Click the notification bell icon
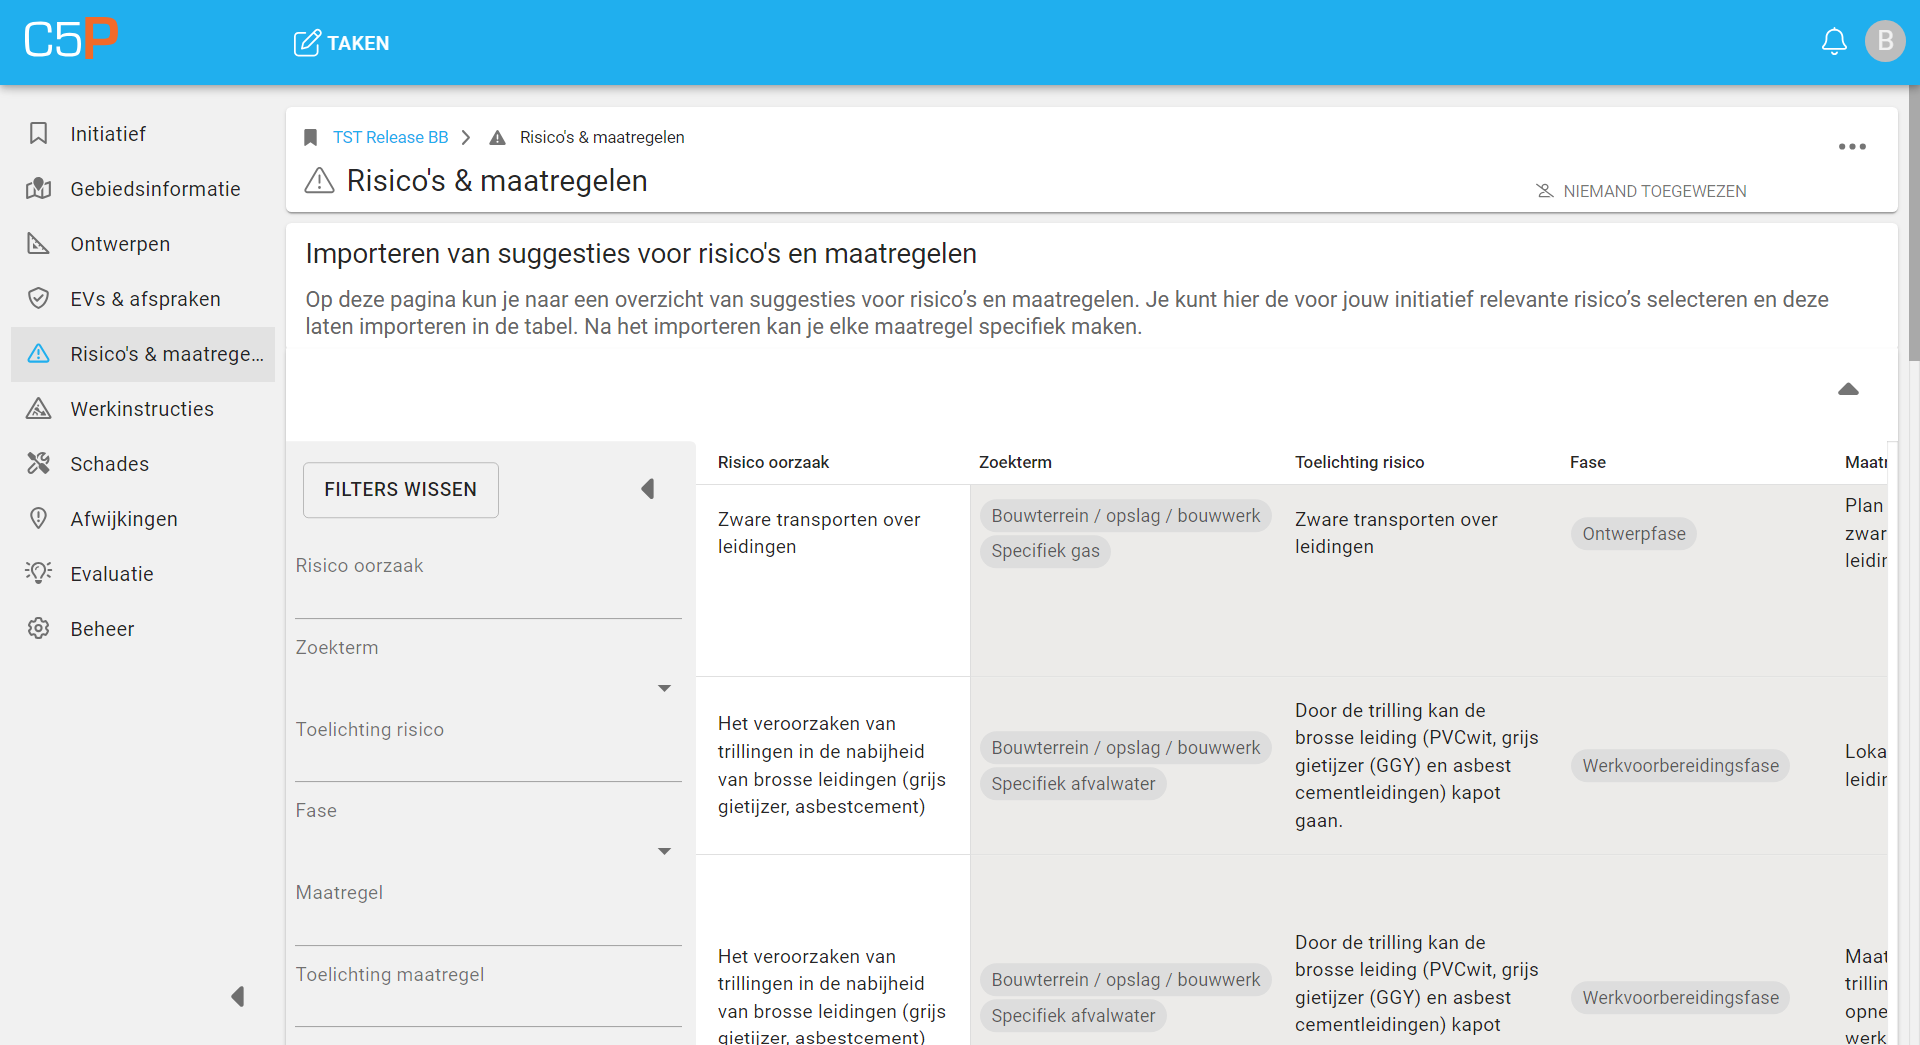The image size is (1920, 1045). tap(1833, 42)
